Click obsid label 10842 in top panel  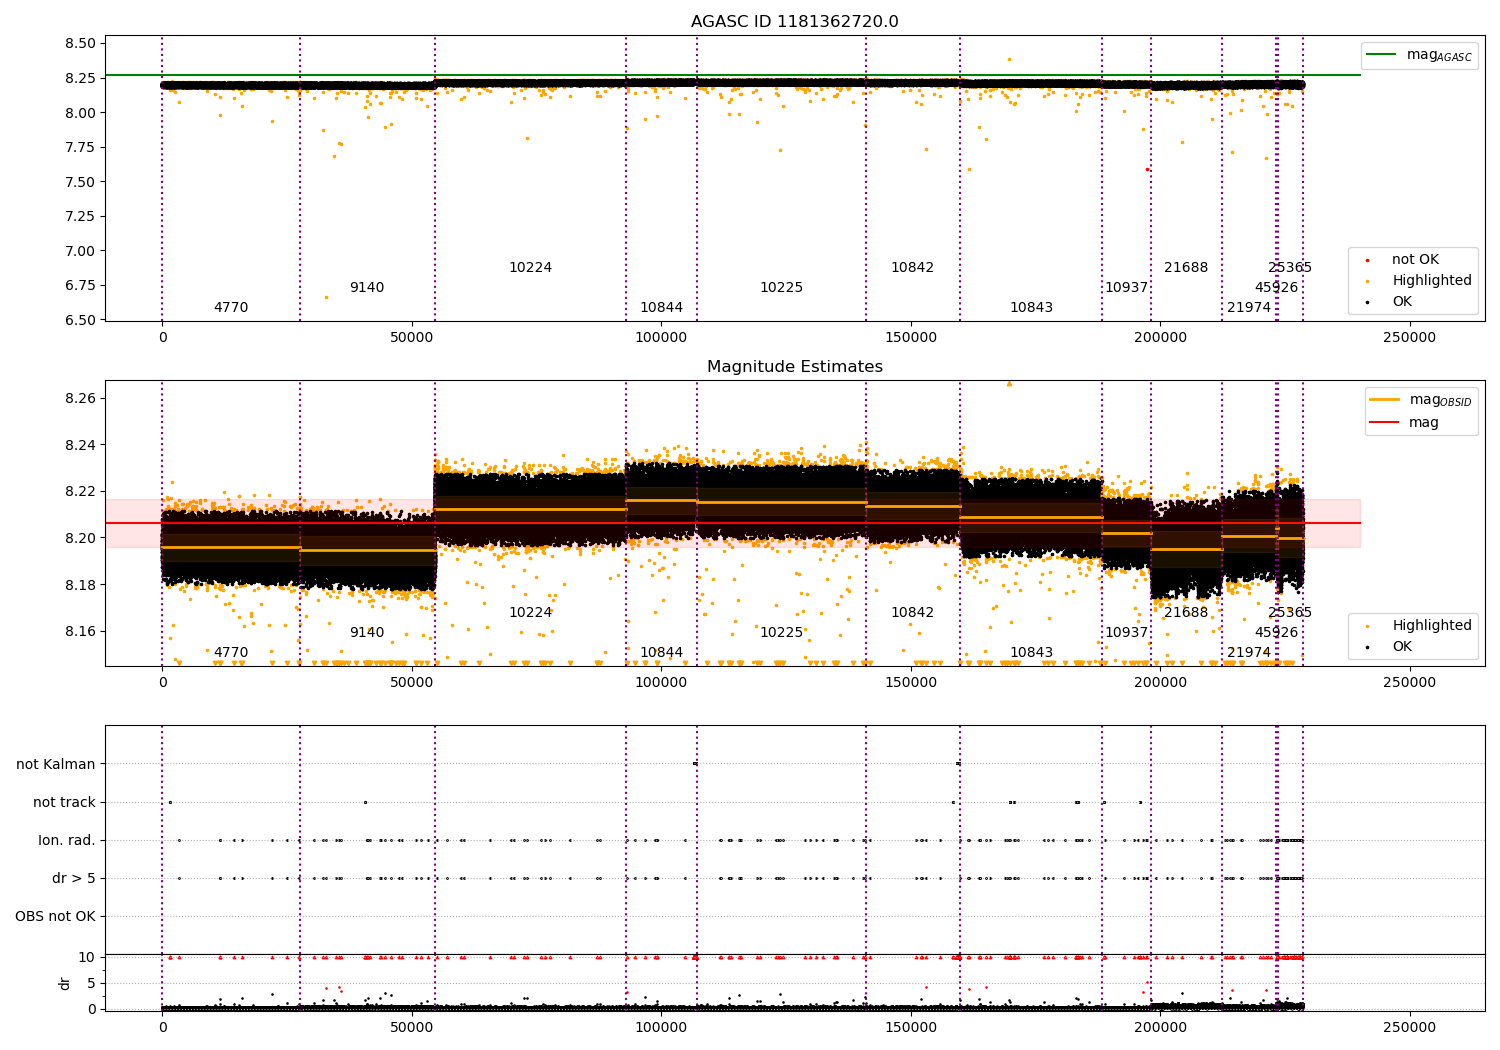point(912,267)
